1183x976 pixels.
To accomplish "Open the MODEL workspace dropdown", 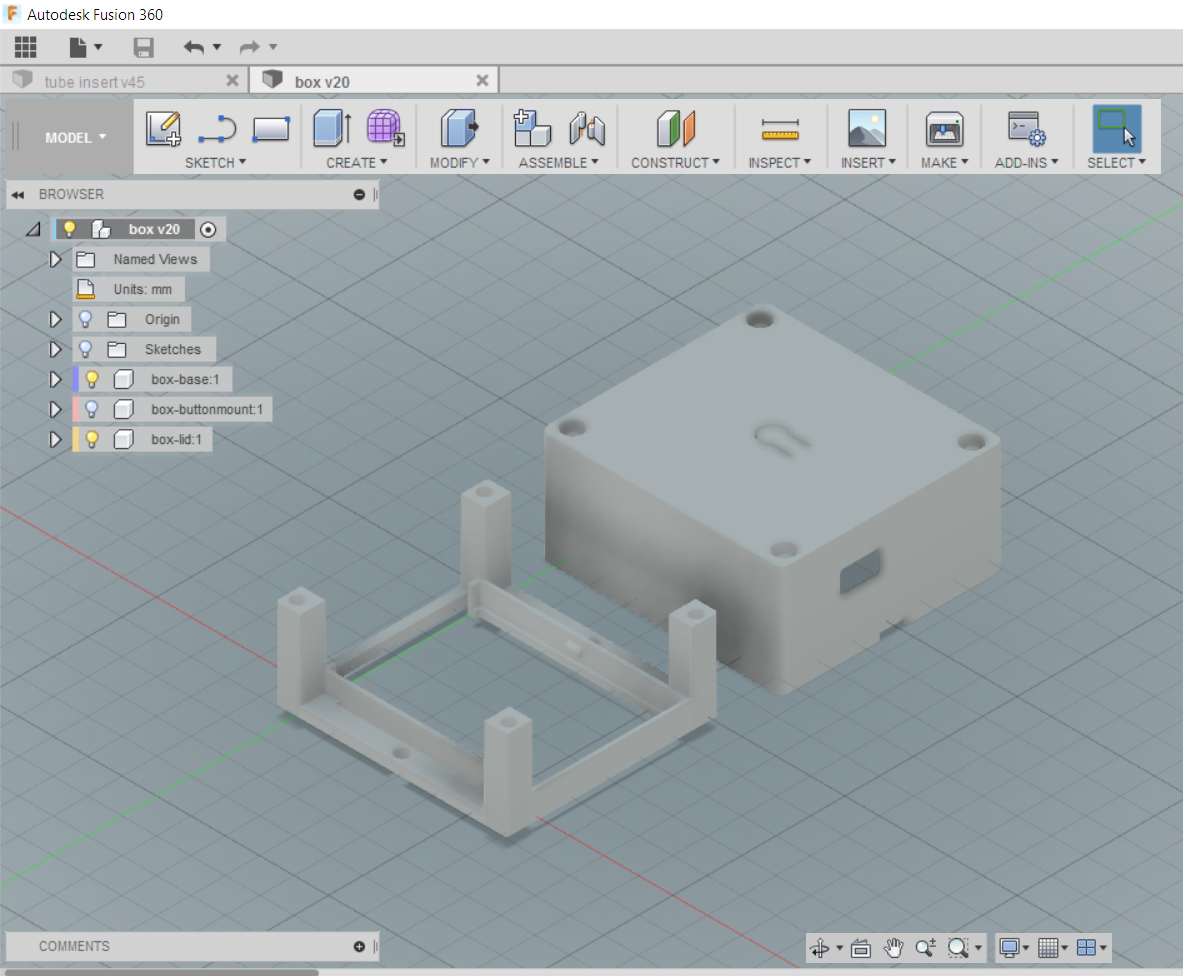I will [75, 138].
